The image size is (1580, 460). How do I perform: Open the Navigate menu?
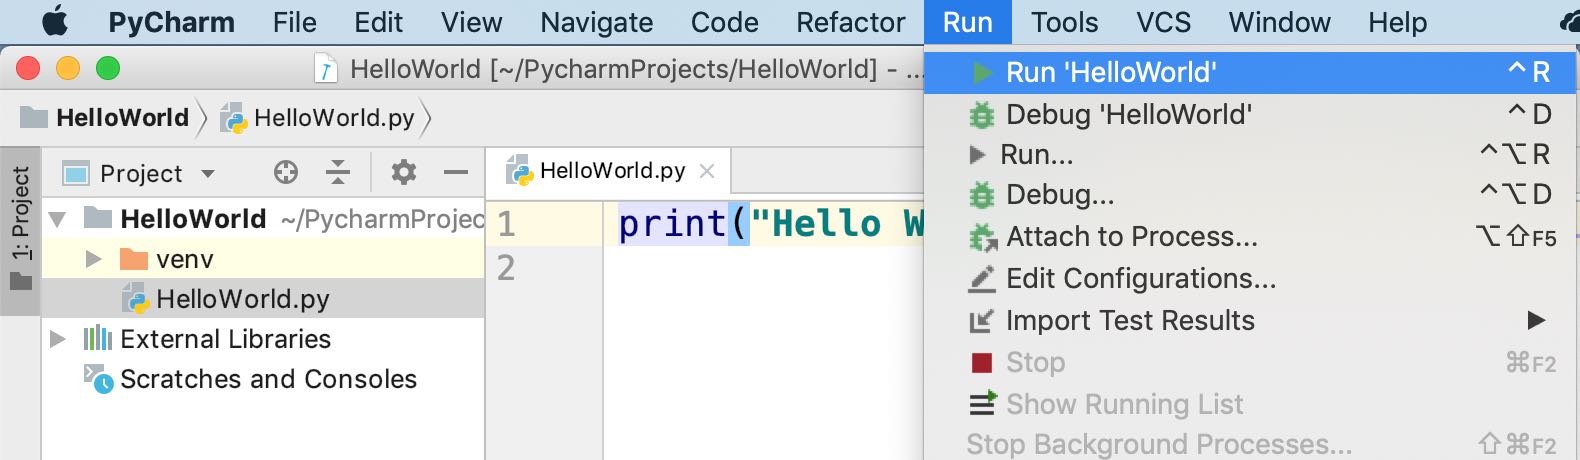tap(596, 22)
